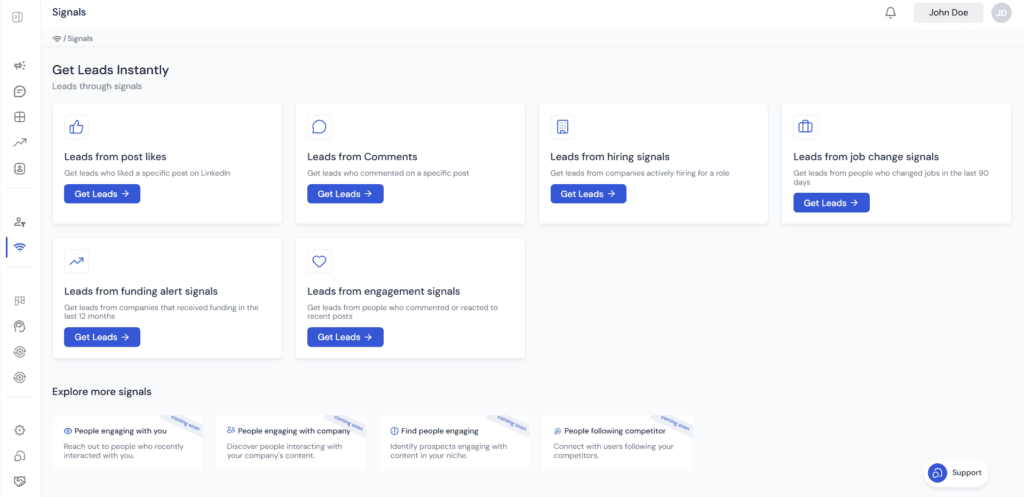Viewport: 1024px width, 497px height.
Task: Open the megaphone campaigns icon in sidebar
Action: click(20, 66)
